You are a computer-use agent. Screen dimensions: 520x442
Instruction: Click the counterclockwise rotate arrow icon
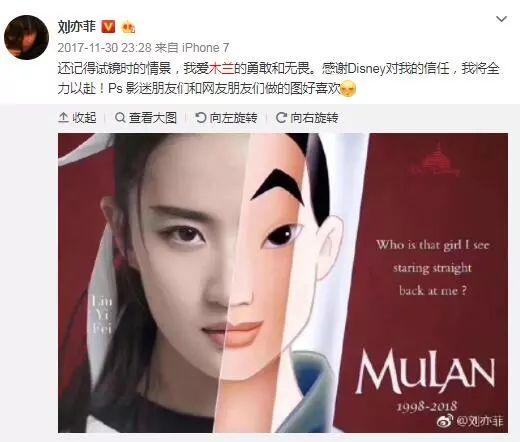[x=201, y=117]
